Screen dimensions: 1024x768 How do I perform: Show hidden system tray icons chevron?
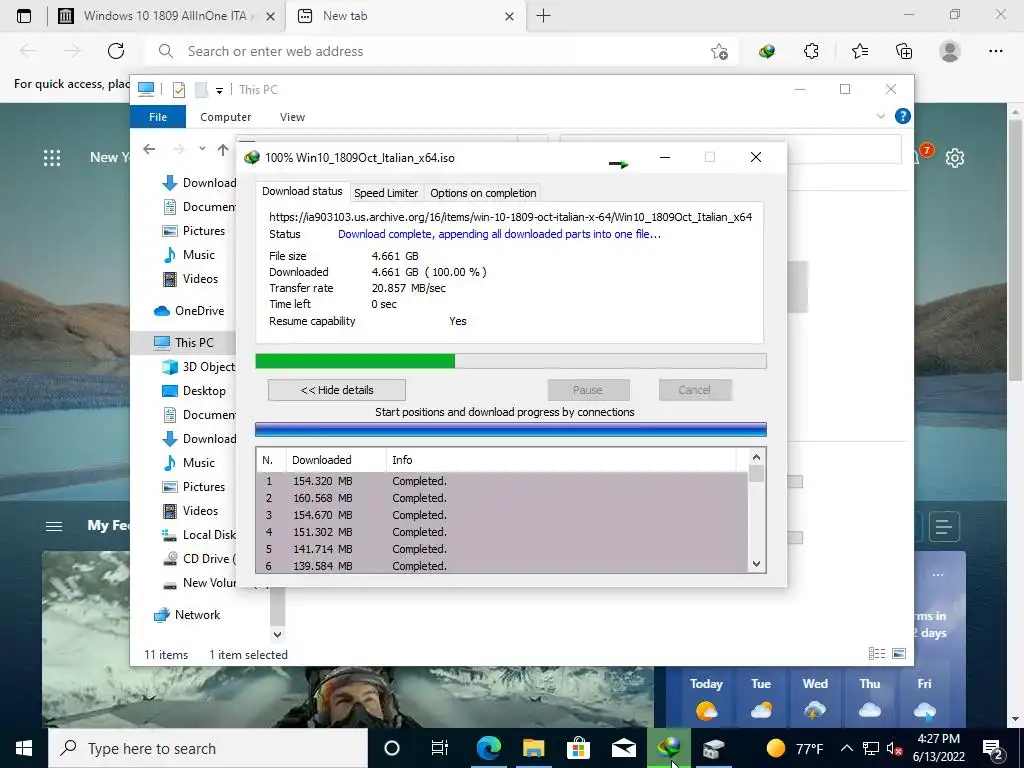tap(846, 748)
